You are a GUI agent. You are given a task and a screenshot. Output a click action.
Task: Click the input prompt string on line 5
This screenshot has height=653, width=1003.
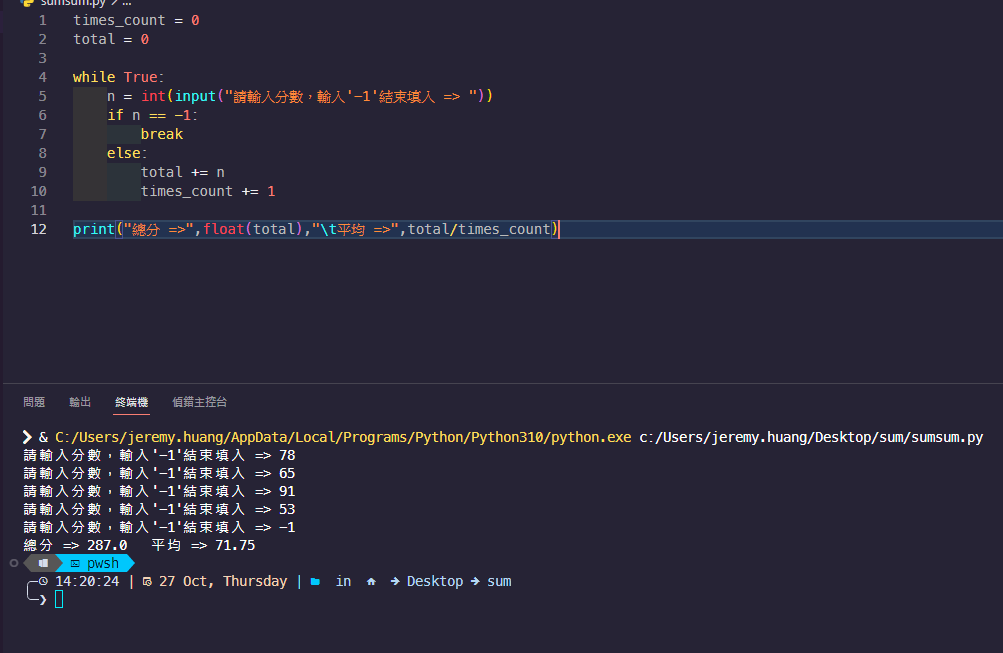click(352, 97)
